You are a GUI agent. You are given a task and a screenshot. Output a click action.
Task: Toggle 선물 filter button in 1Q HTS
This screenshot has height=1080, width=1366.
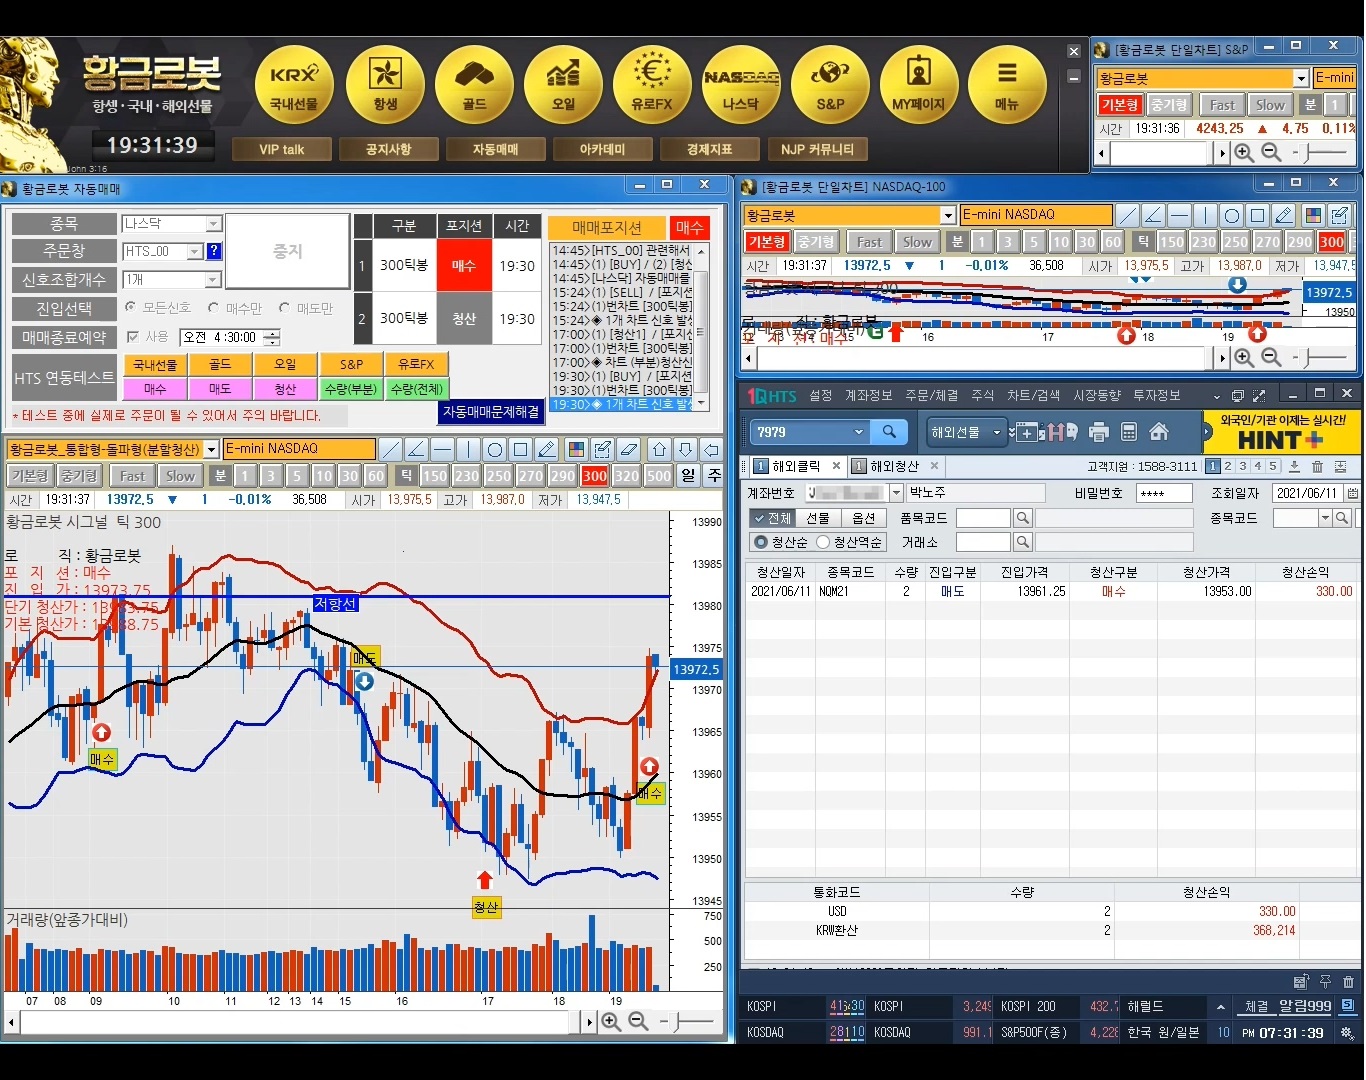818,518
